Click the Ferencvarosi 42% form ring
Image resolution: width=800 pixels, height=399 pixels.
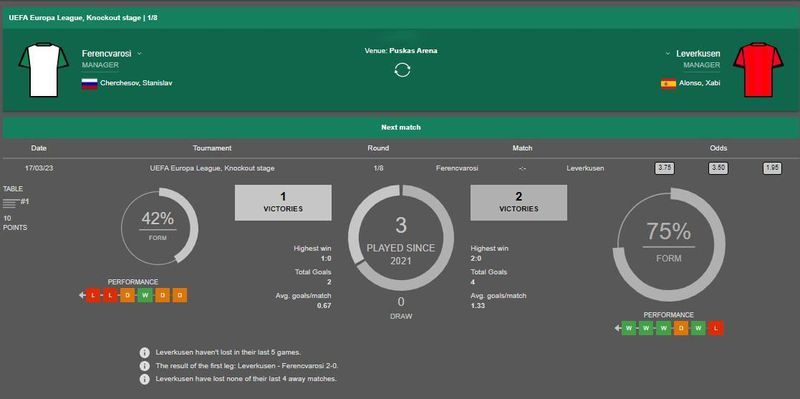tap(160, 226)
